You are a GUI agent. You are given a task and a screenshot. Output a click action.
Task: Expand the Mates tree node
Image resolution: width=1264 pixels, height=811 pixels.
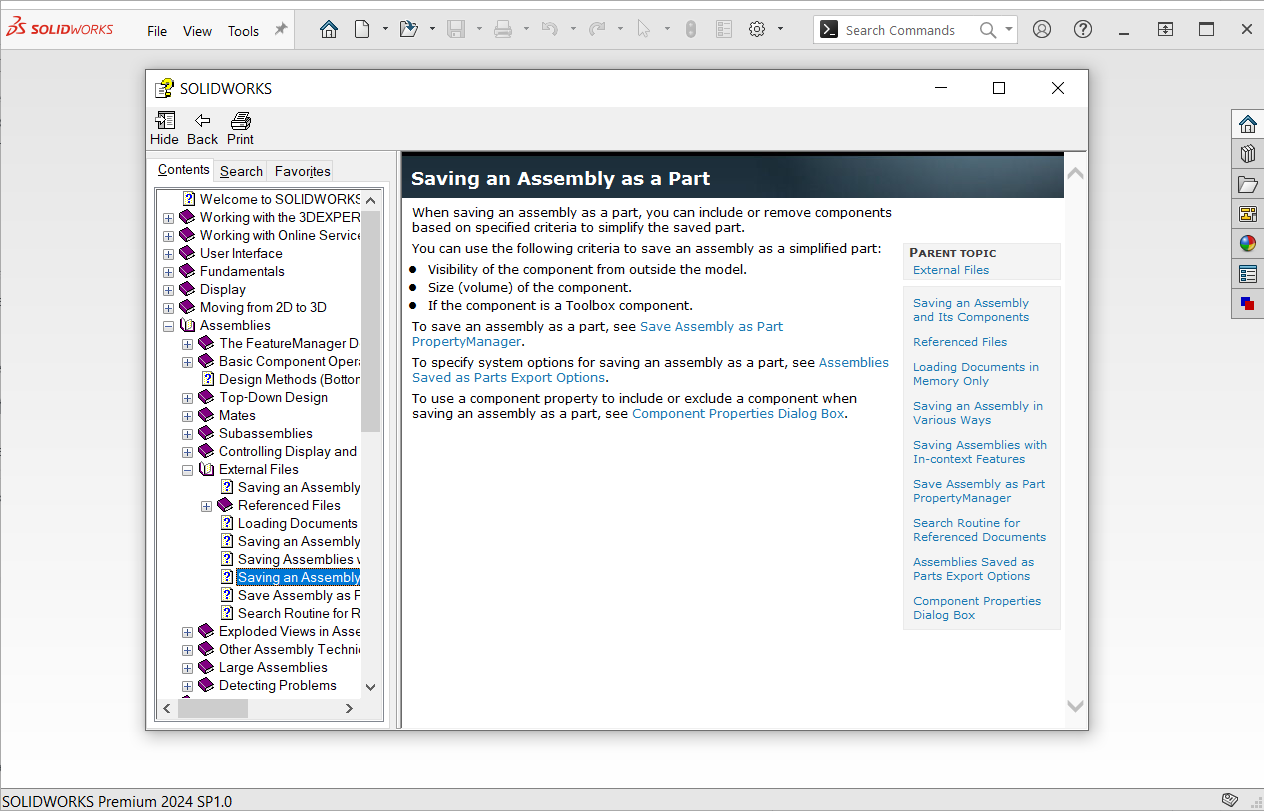(187, 415)
